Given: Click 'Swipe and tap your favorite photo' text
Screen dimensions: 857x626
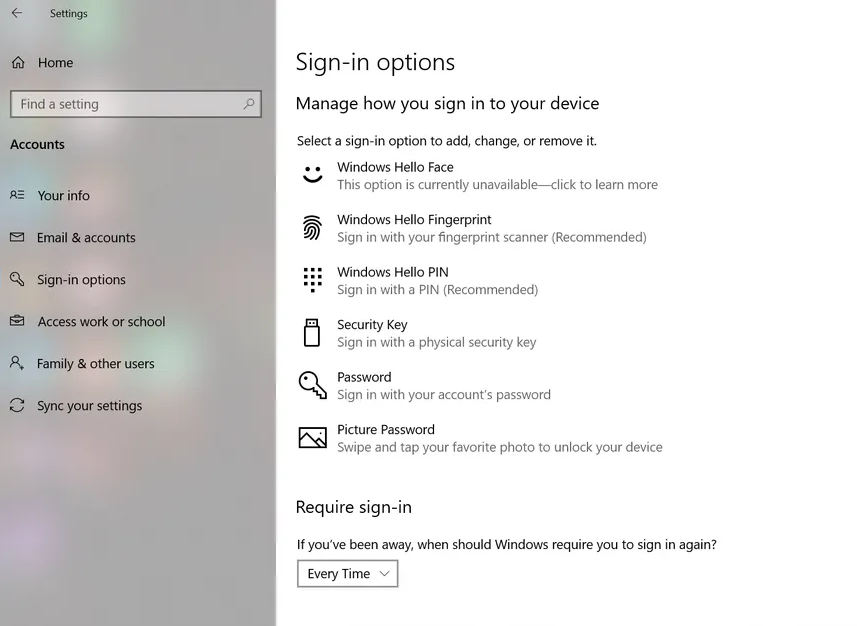Looking at the screenshot, I should [500, 447].
